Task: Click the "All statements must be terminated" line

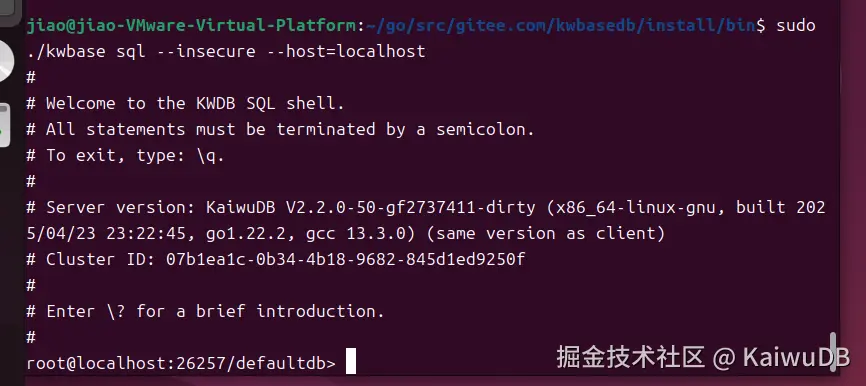Action: click(x=281, y=129)
